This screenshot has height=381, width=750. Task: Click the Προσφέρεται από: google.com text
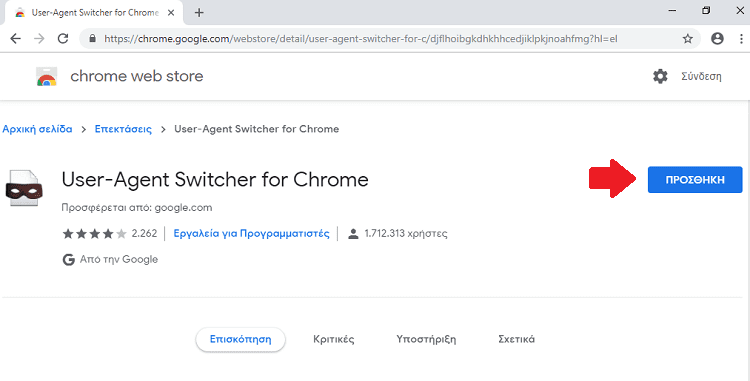tap(137, 208)
